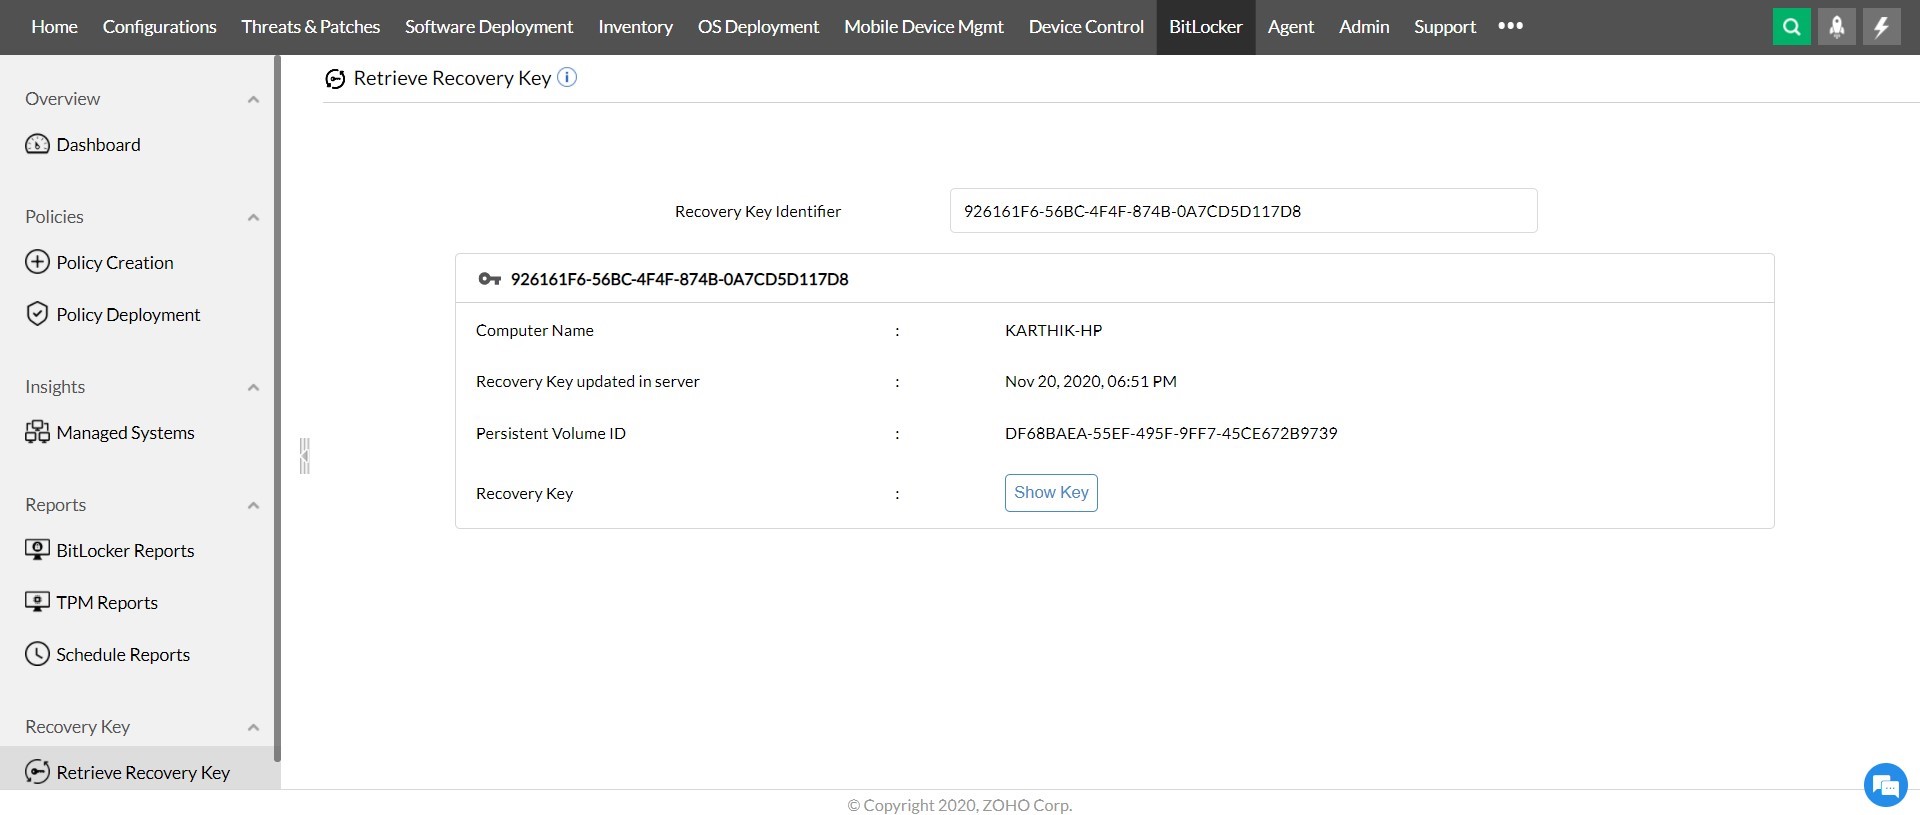1920x815 pixels.
Task: Open the Configurations tab
Action: click(x=160, y=27)
